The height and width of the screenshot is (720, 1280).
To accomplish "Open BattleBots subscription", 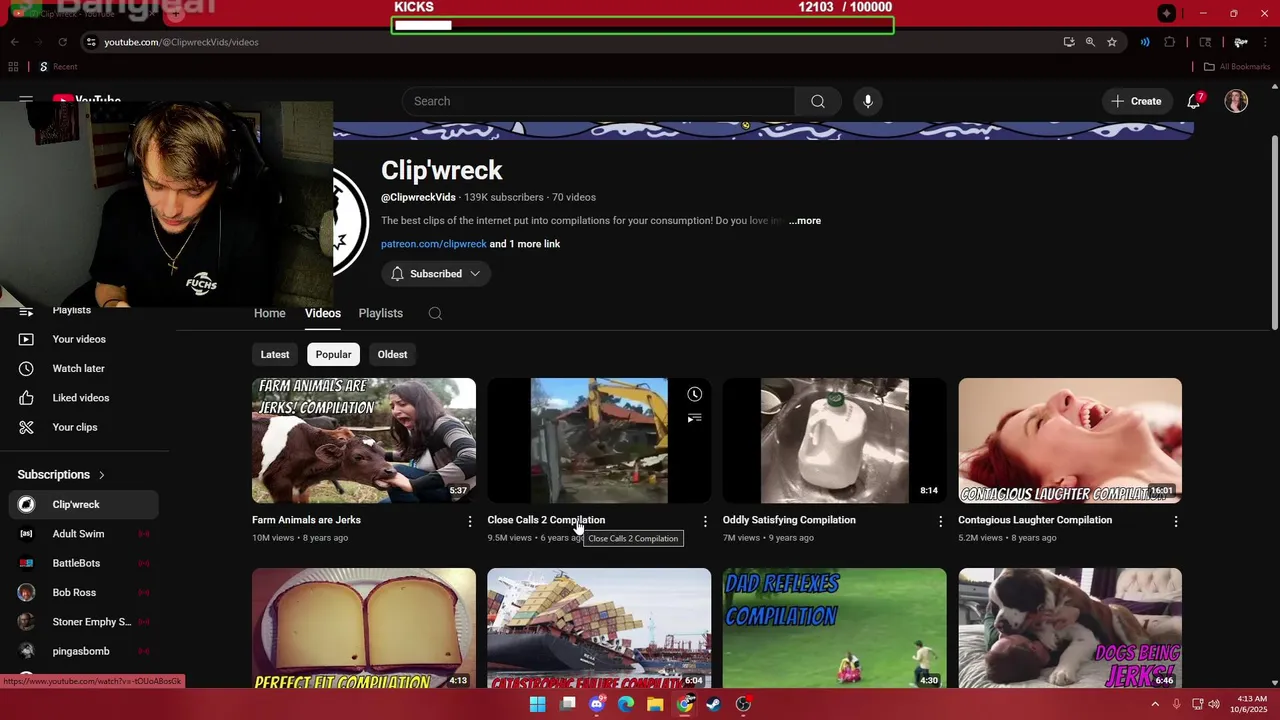I will pyautogui.click(x=84, y=563).
